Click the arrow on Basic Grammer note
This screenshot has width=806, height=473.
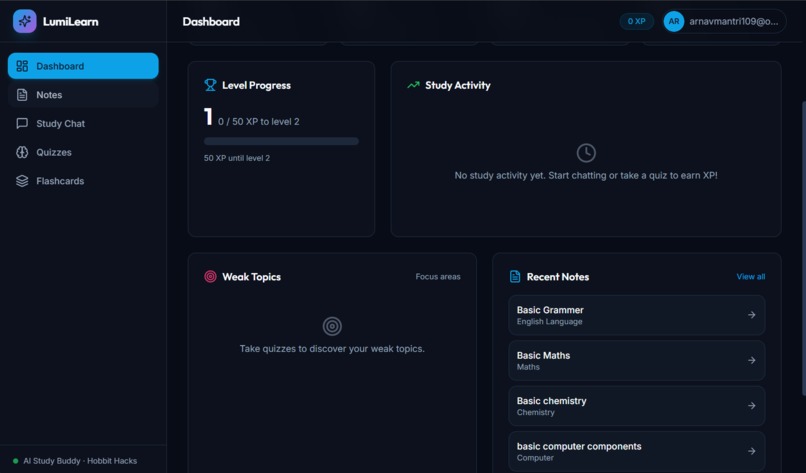(x=752, y=315)
